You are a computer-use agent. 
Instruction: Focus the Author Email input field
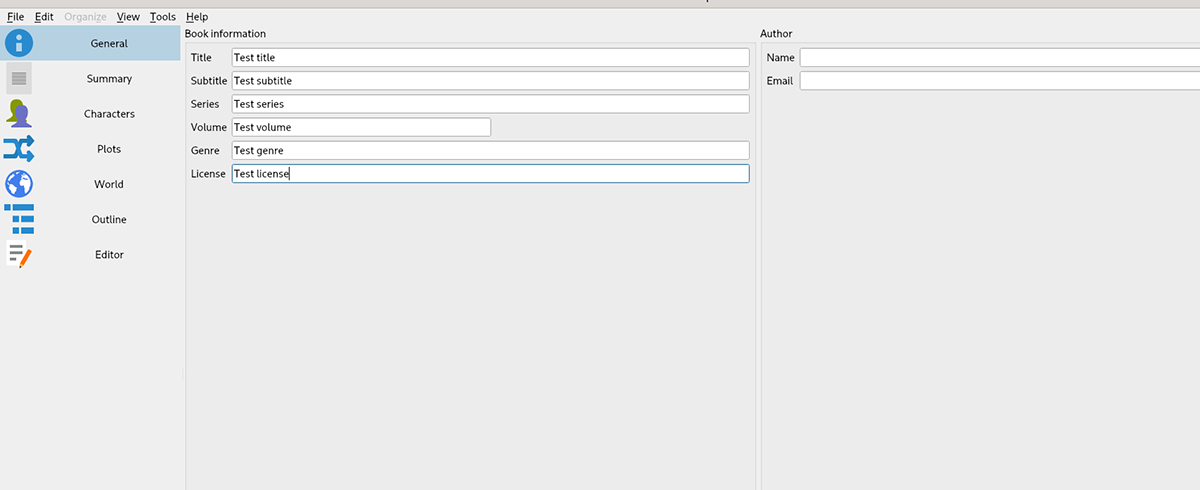coord(999,81)
